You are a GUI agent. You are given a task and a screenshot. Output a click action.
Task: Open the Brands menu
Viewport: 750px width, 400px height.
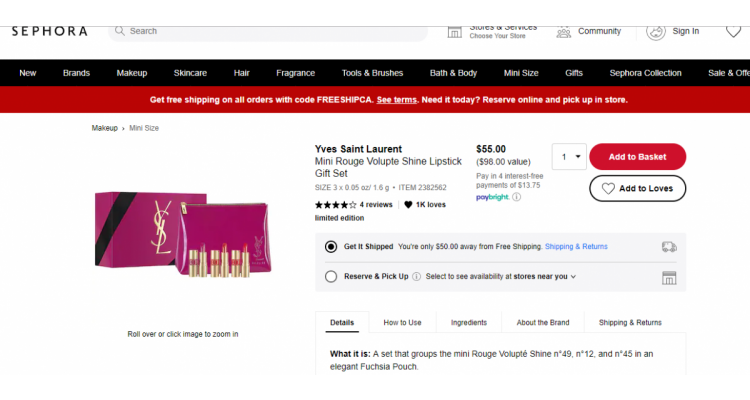click(x=77, y=73)
